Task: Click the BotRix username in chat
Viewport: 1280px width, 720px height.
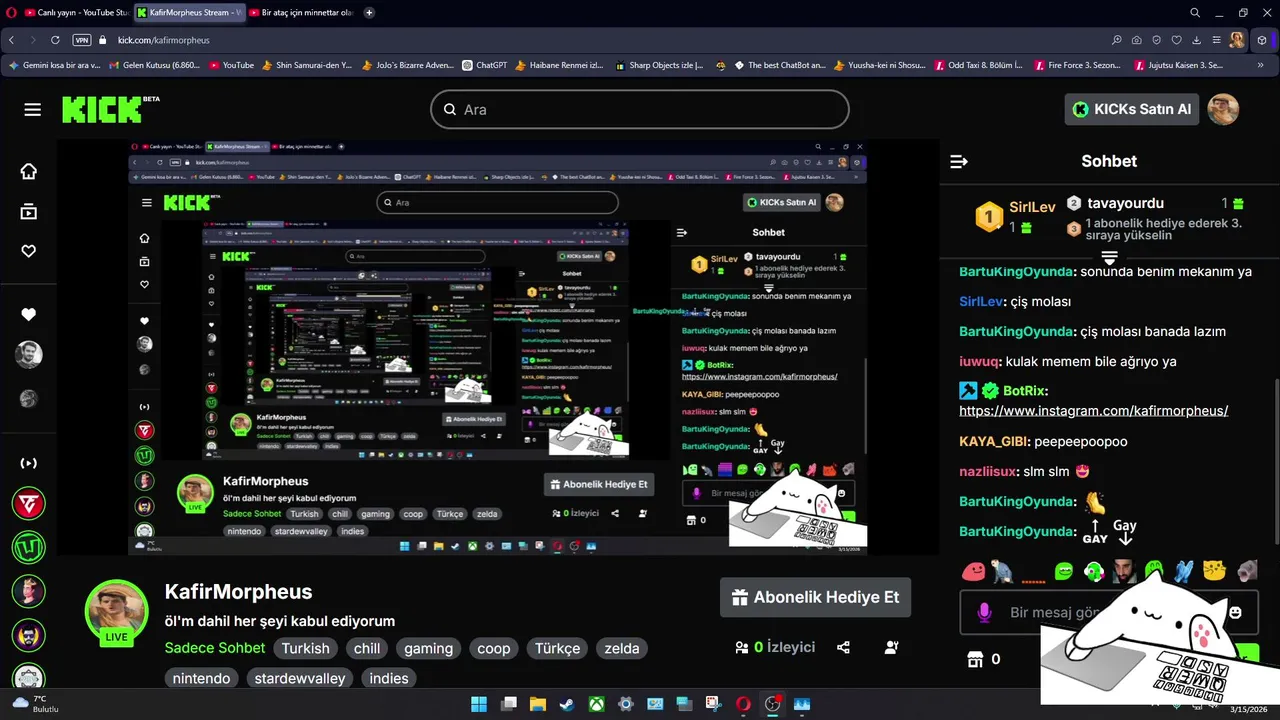Action: point(1024,391)
